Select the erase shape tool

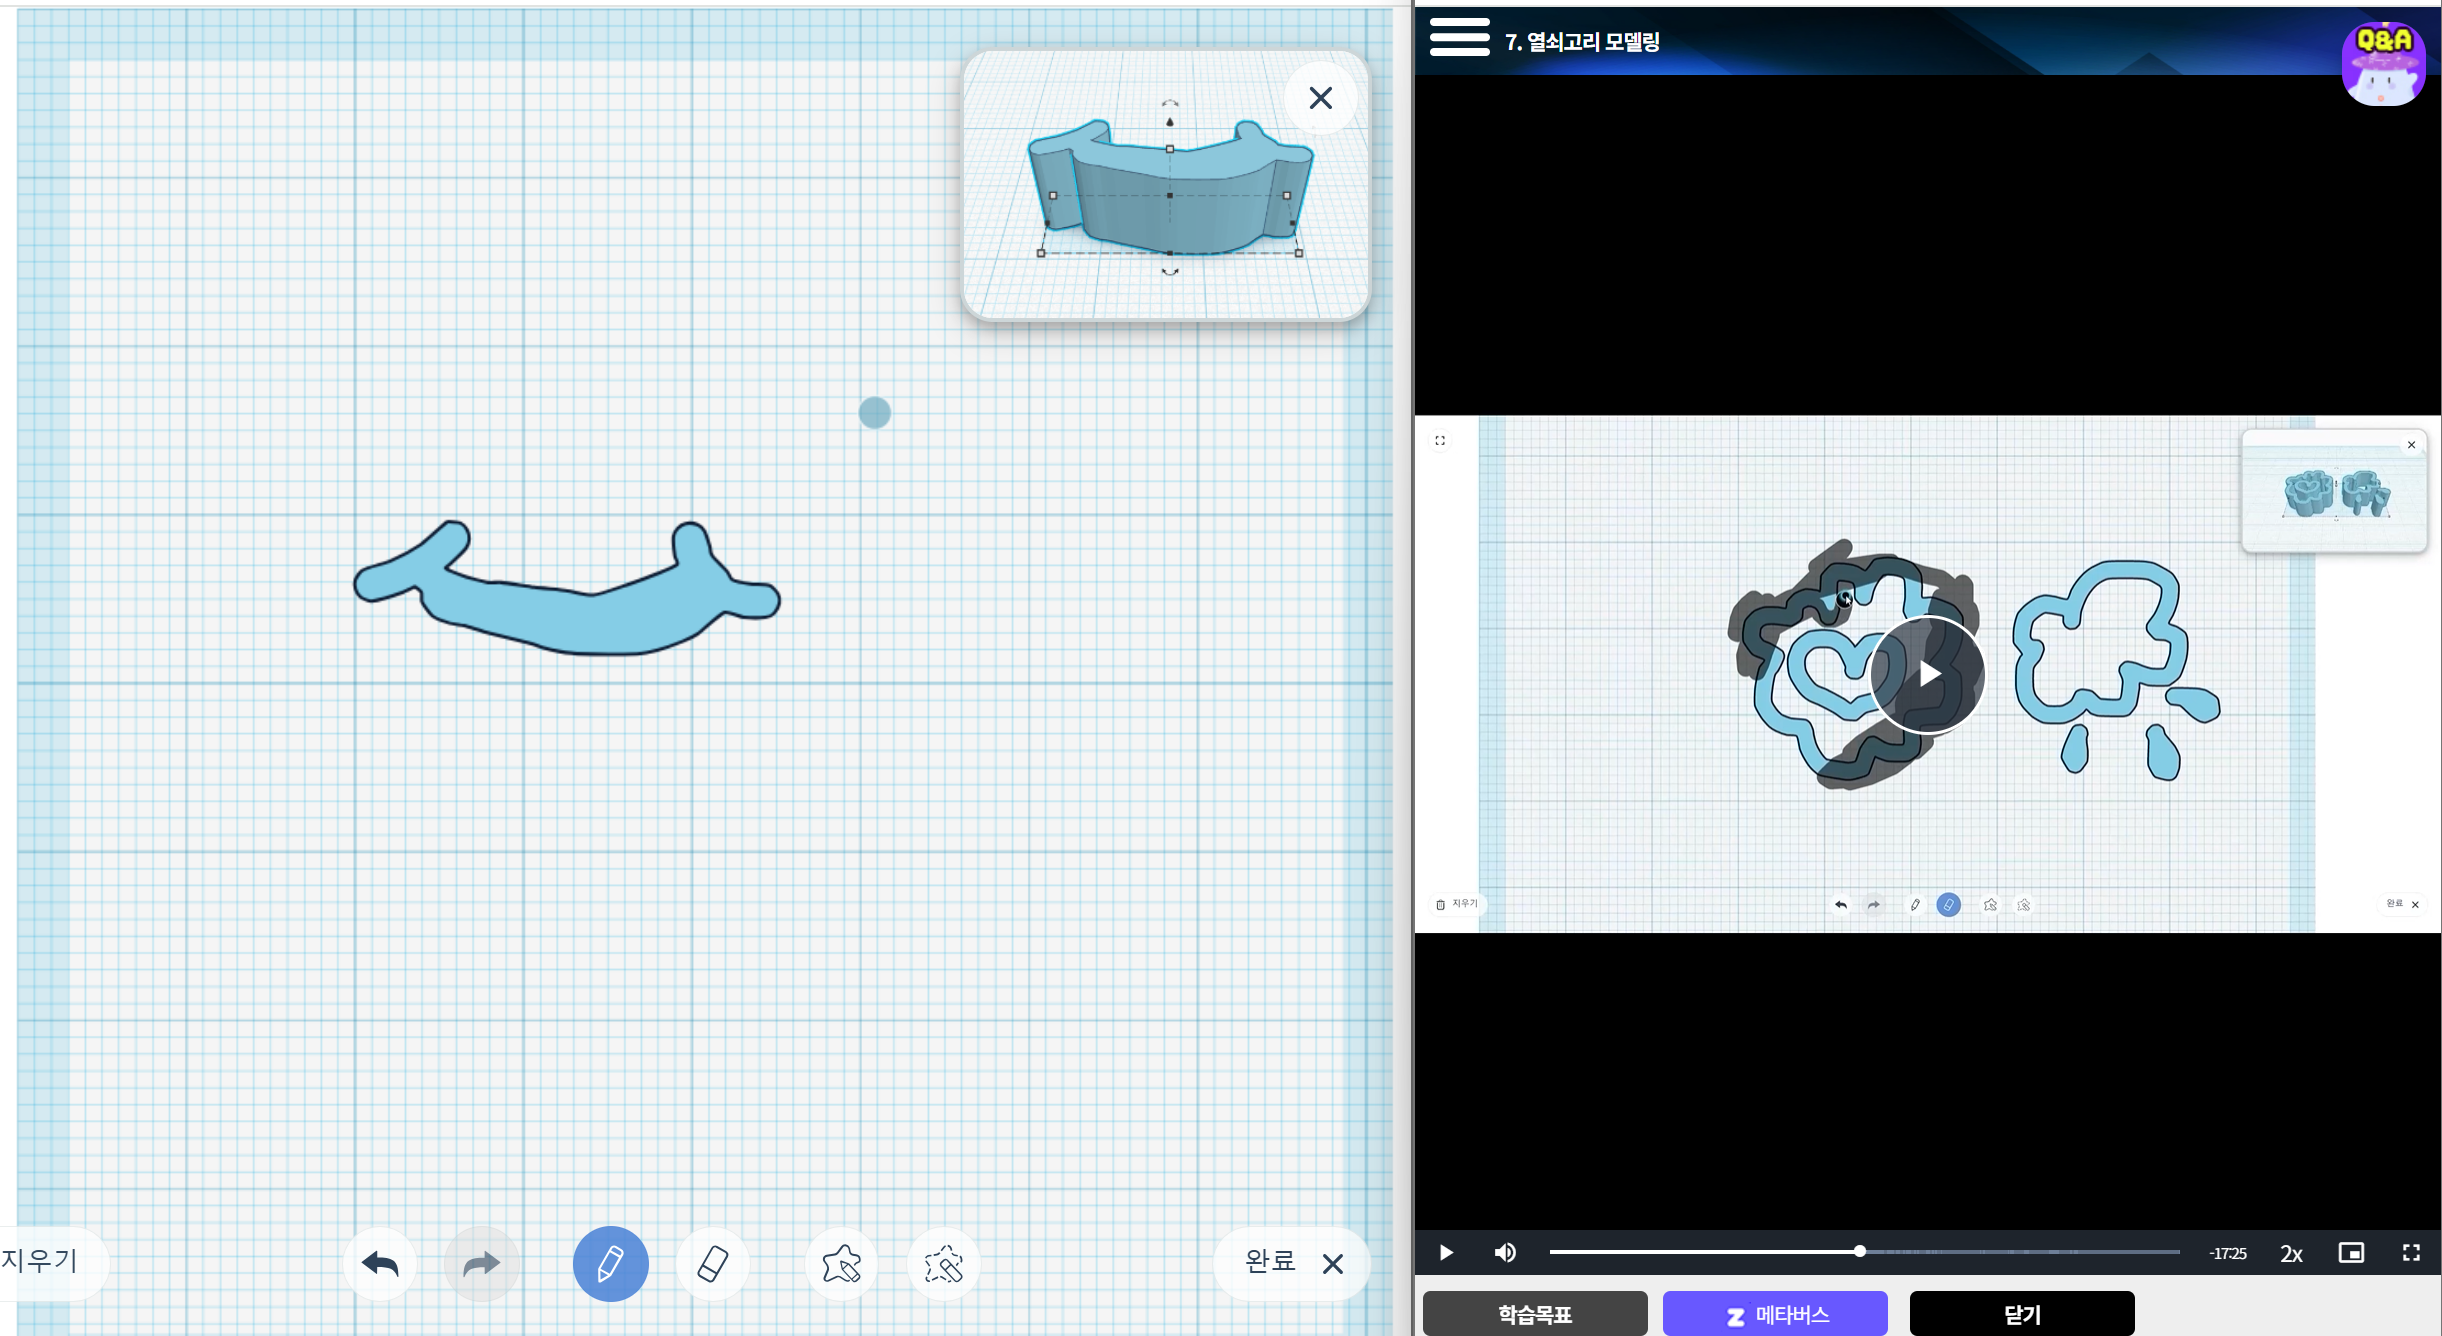click(943, 1263)
